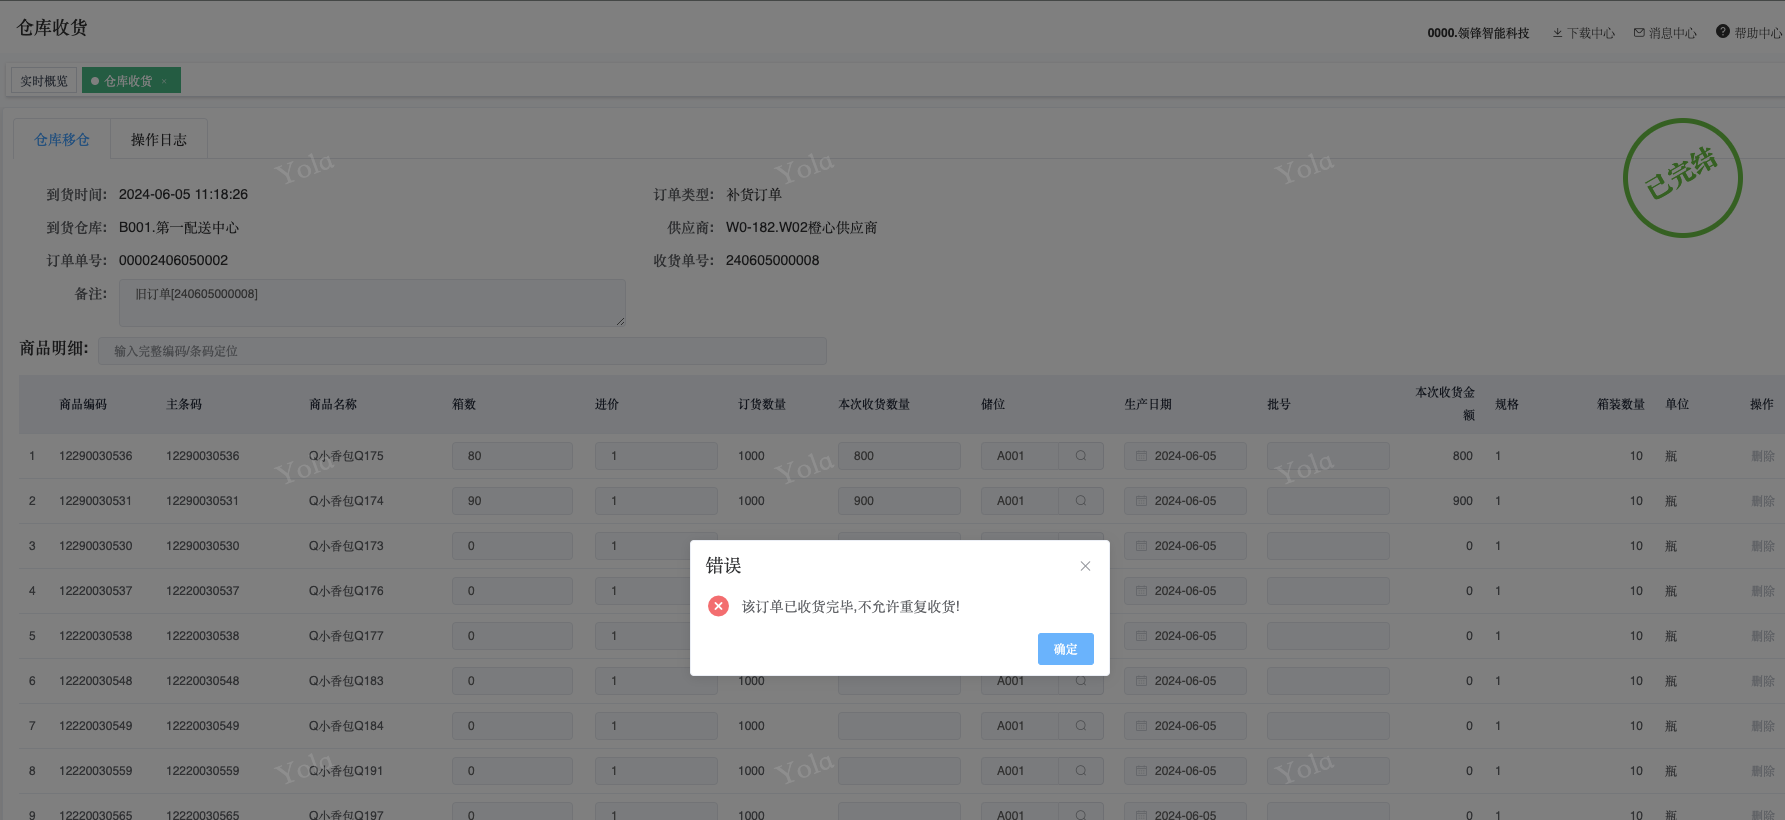1785x820 pixels.
Task: Click the 商品明细 barcode search input
Action: point(462,351)
